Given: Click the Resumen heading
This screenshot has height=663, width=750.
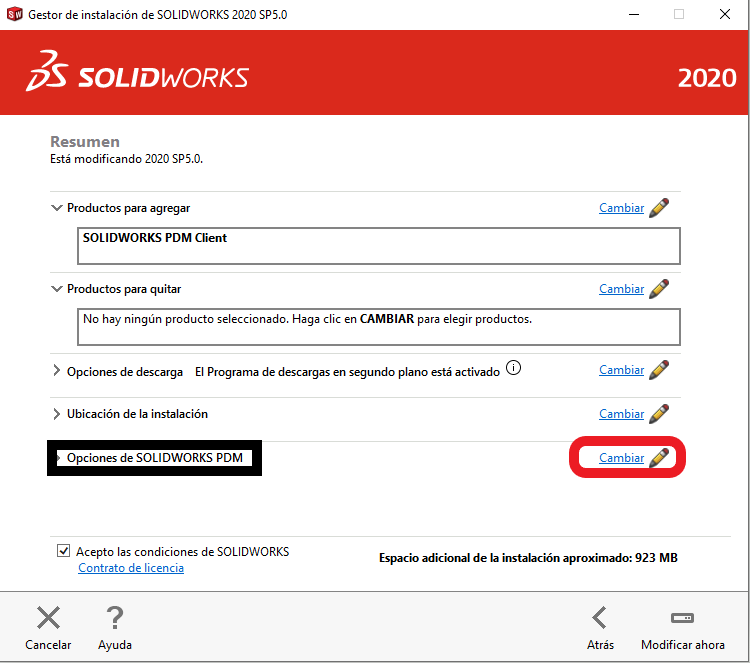Looking at the screenshot, I should [85, 142].
